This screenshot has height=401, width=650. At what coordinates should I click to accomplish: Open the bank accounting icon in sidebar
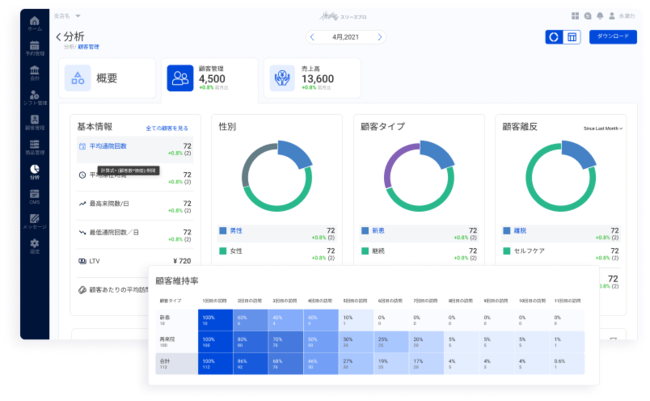(x=34, y=70)
